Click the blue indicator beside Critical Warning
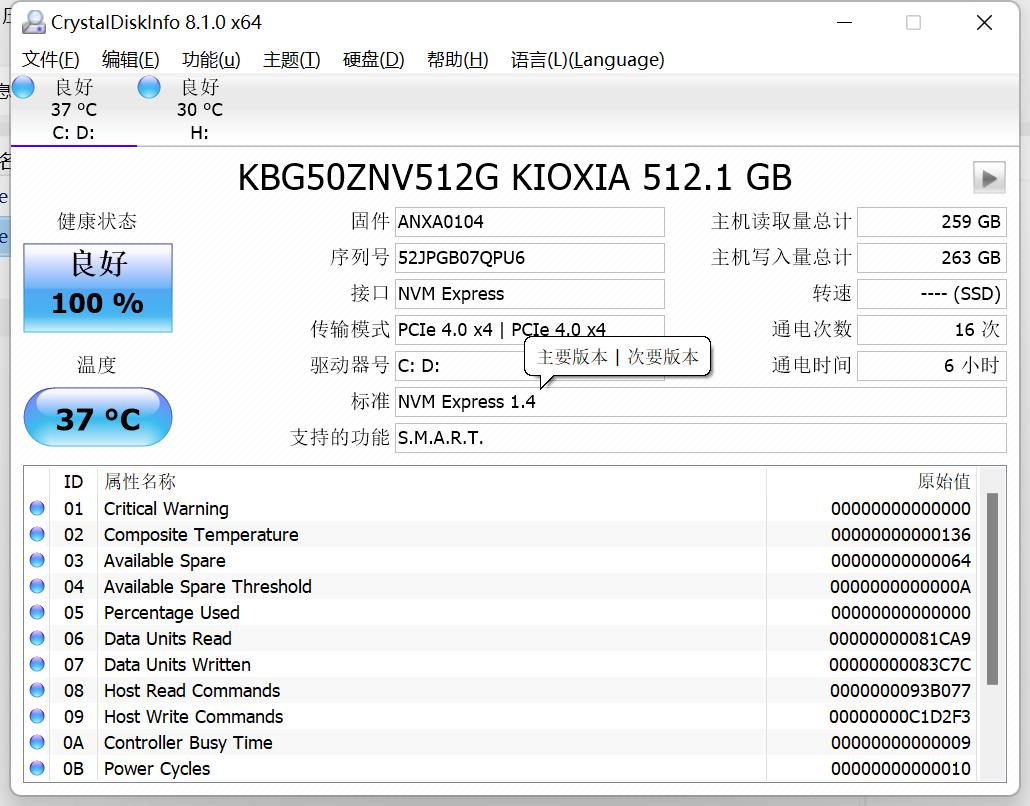The width and height of the screenshot is (1030, 806). coord(36,509)
